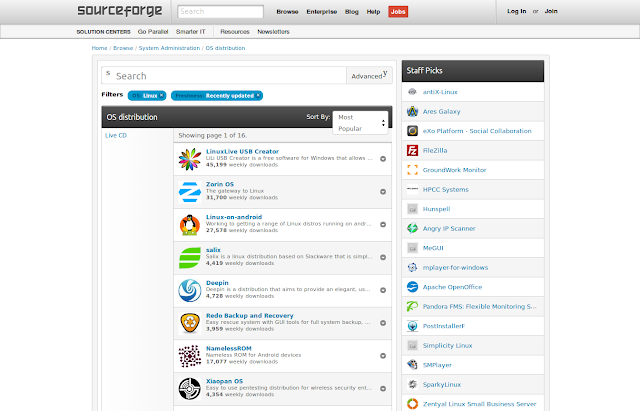The image size is (640, 411).
Task: Open the Resources link
Action: point(235,31)
